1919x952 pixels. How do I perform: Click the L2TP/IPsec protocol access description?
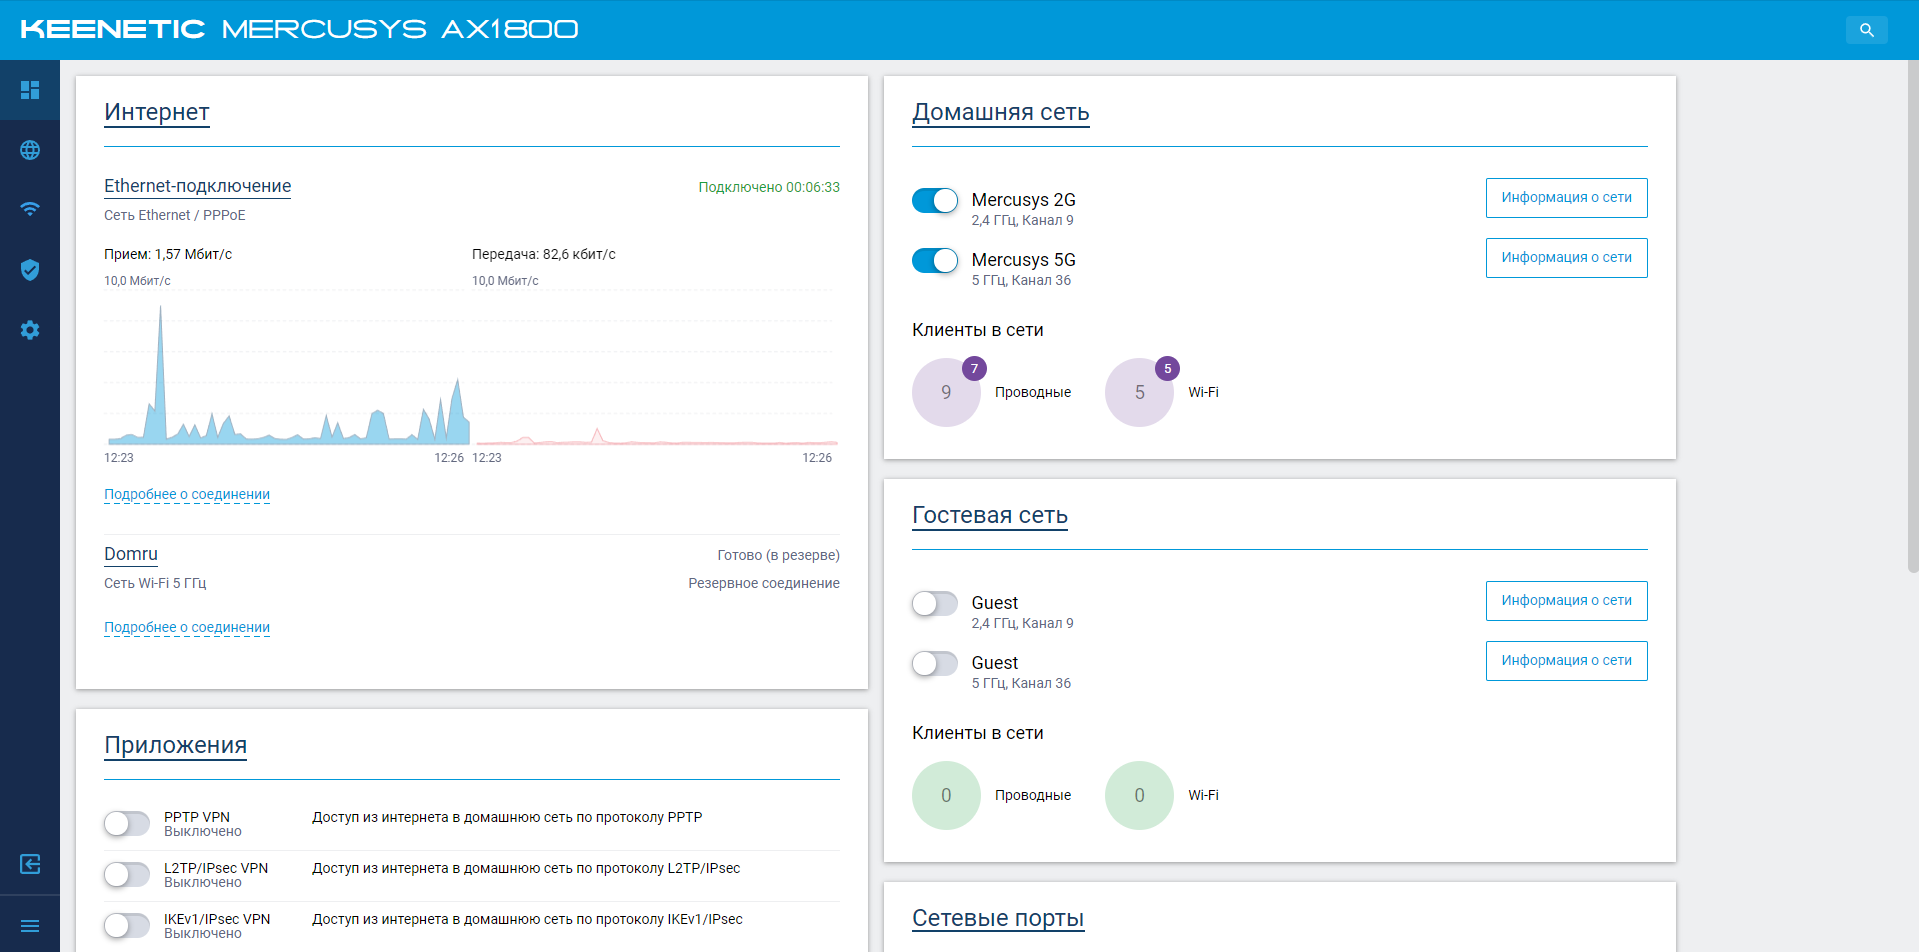click(x=526, y=868)
